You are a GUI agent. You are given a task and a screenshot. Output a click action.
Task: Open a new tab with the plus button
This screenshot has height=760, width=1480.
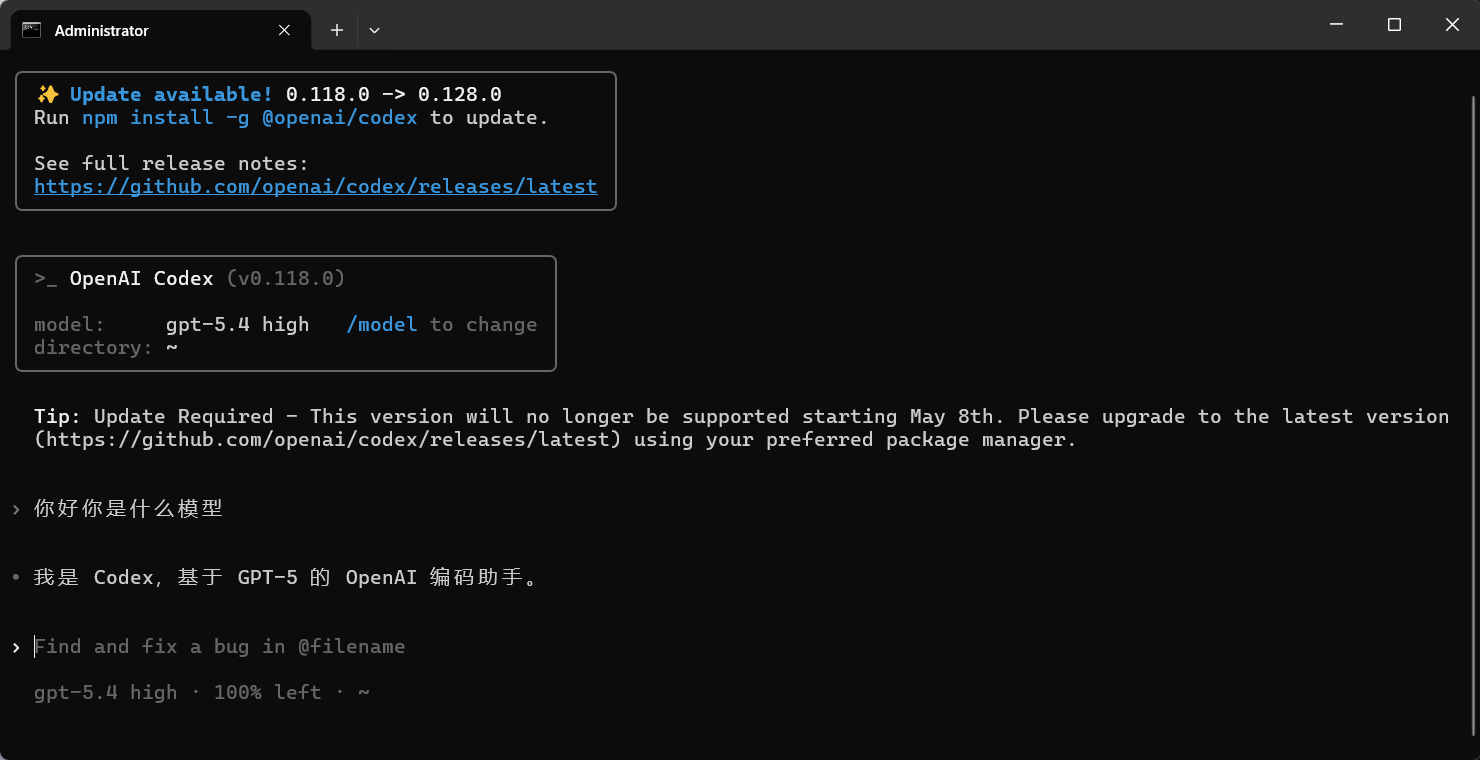click(337, 30)
